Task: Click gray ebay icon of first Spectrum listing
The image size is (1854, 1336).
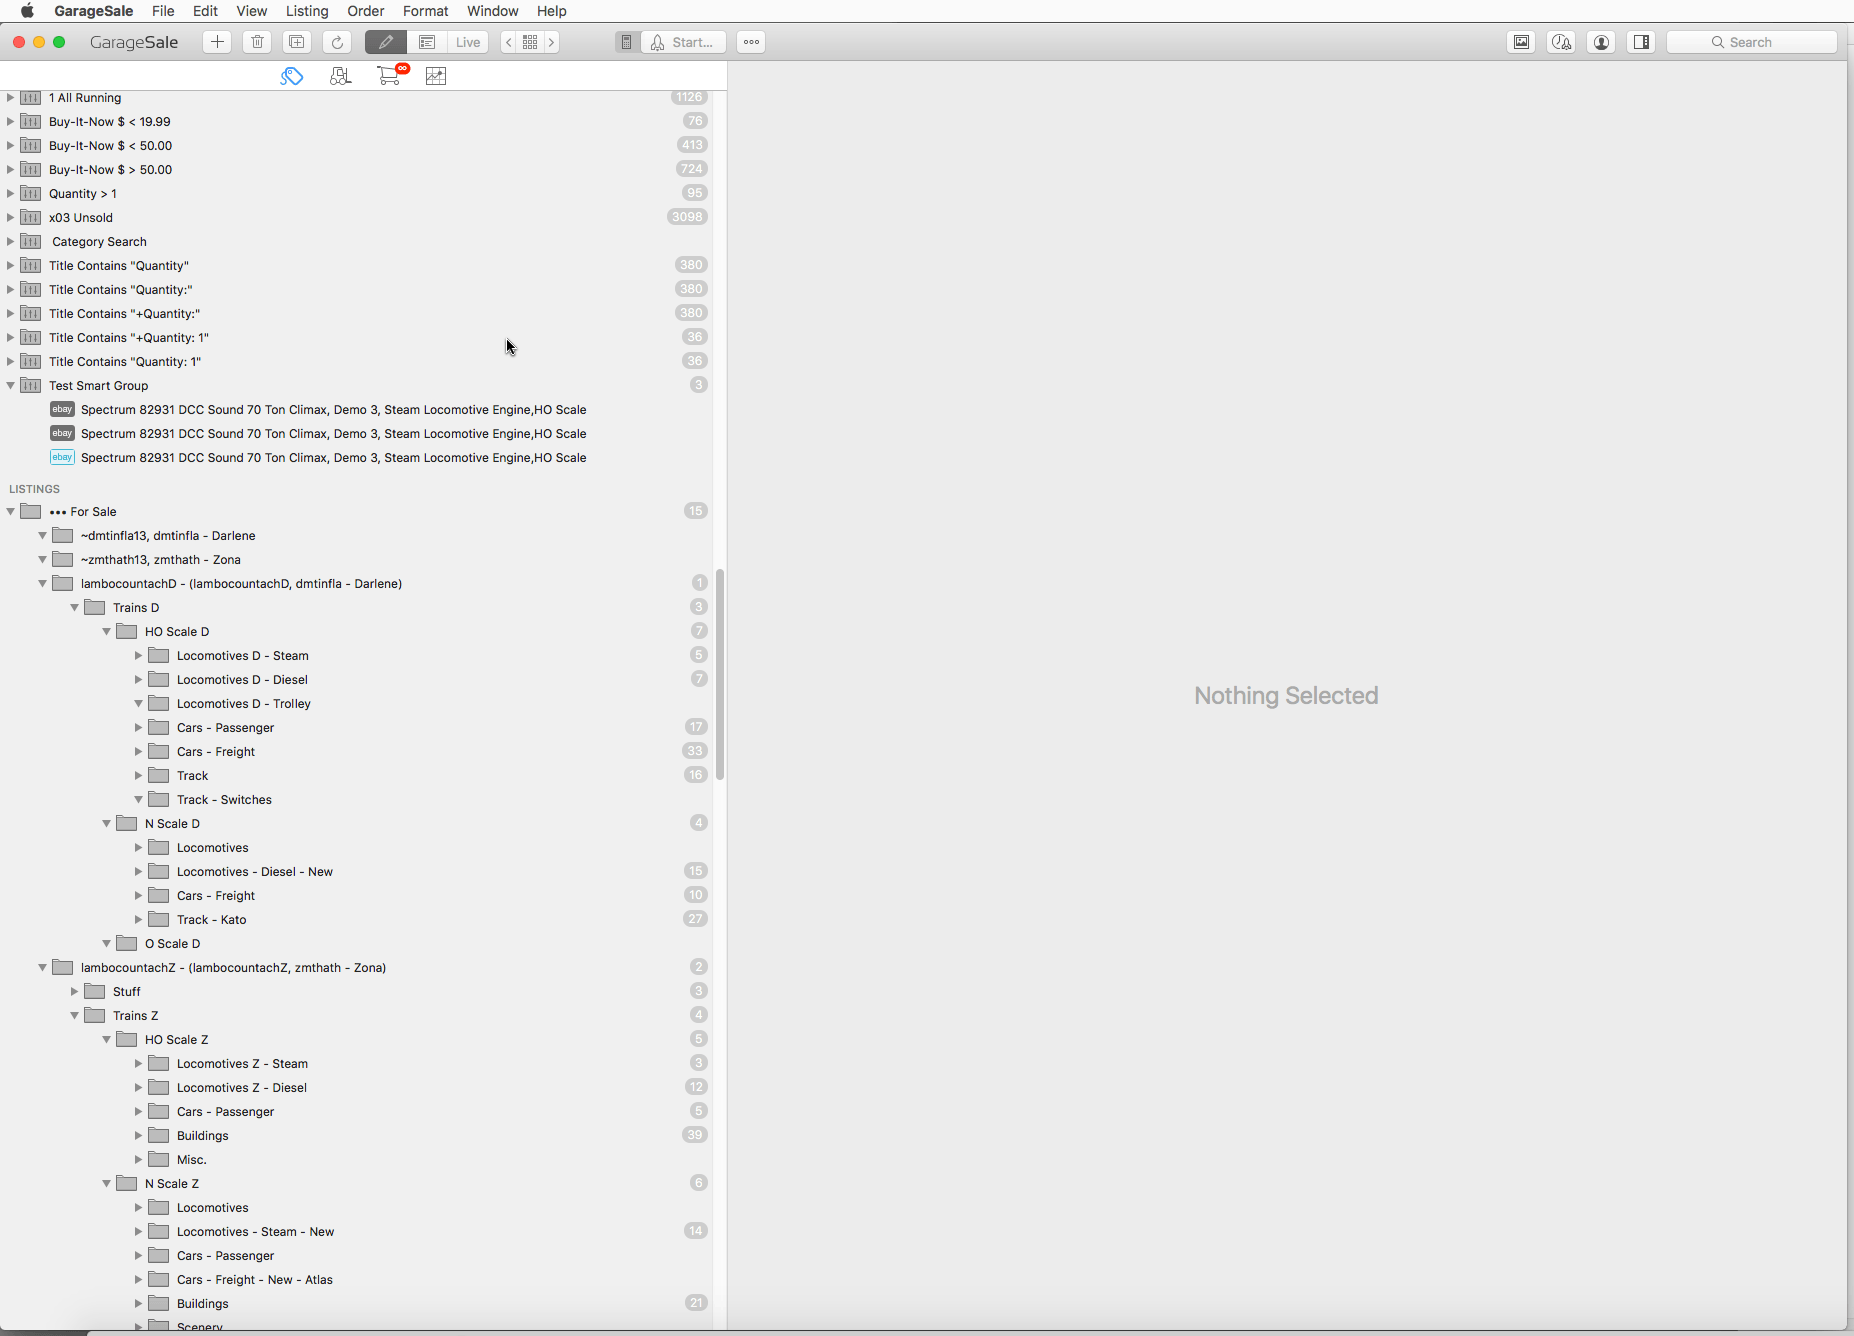Action: (x=62, y=409)
